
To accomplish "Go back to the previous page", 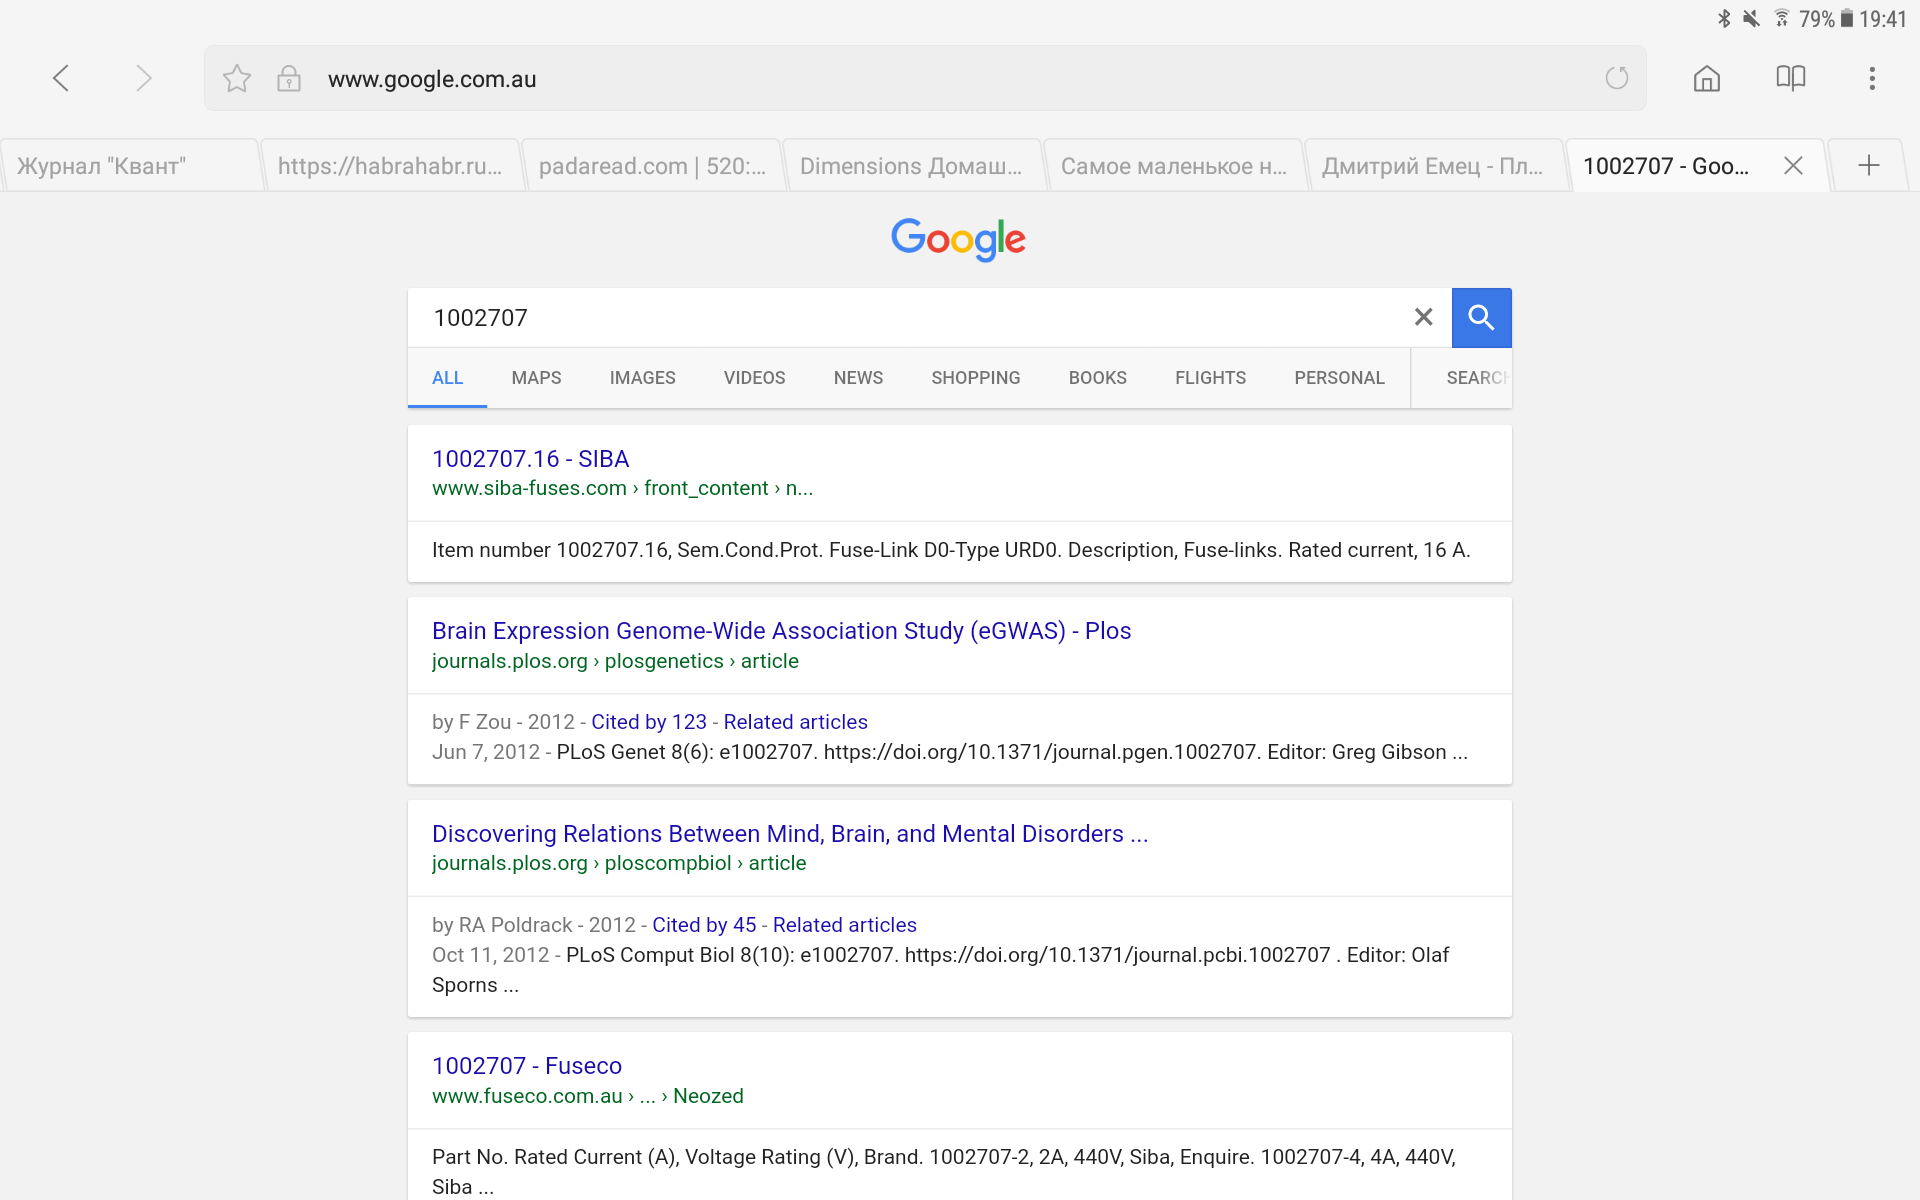I will [61, 78].
